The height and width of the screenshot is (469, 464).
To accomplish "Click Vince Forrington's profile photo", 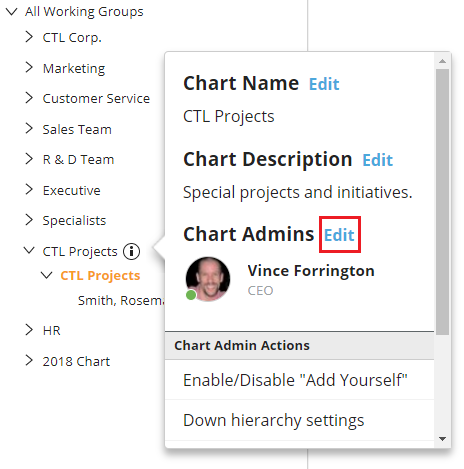I will click(x=208, y=279).
